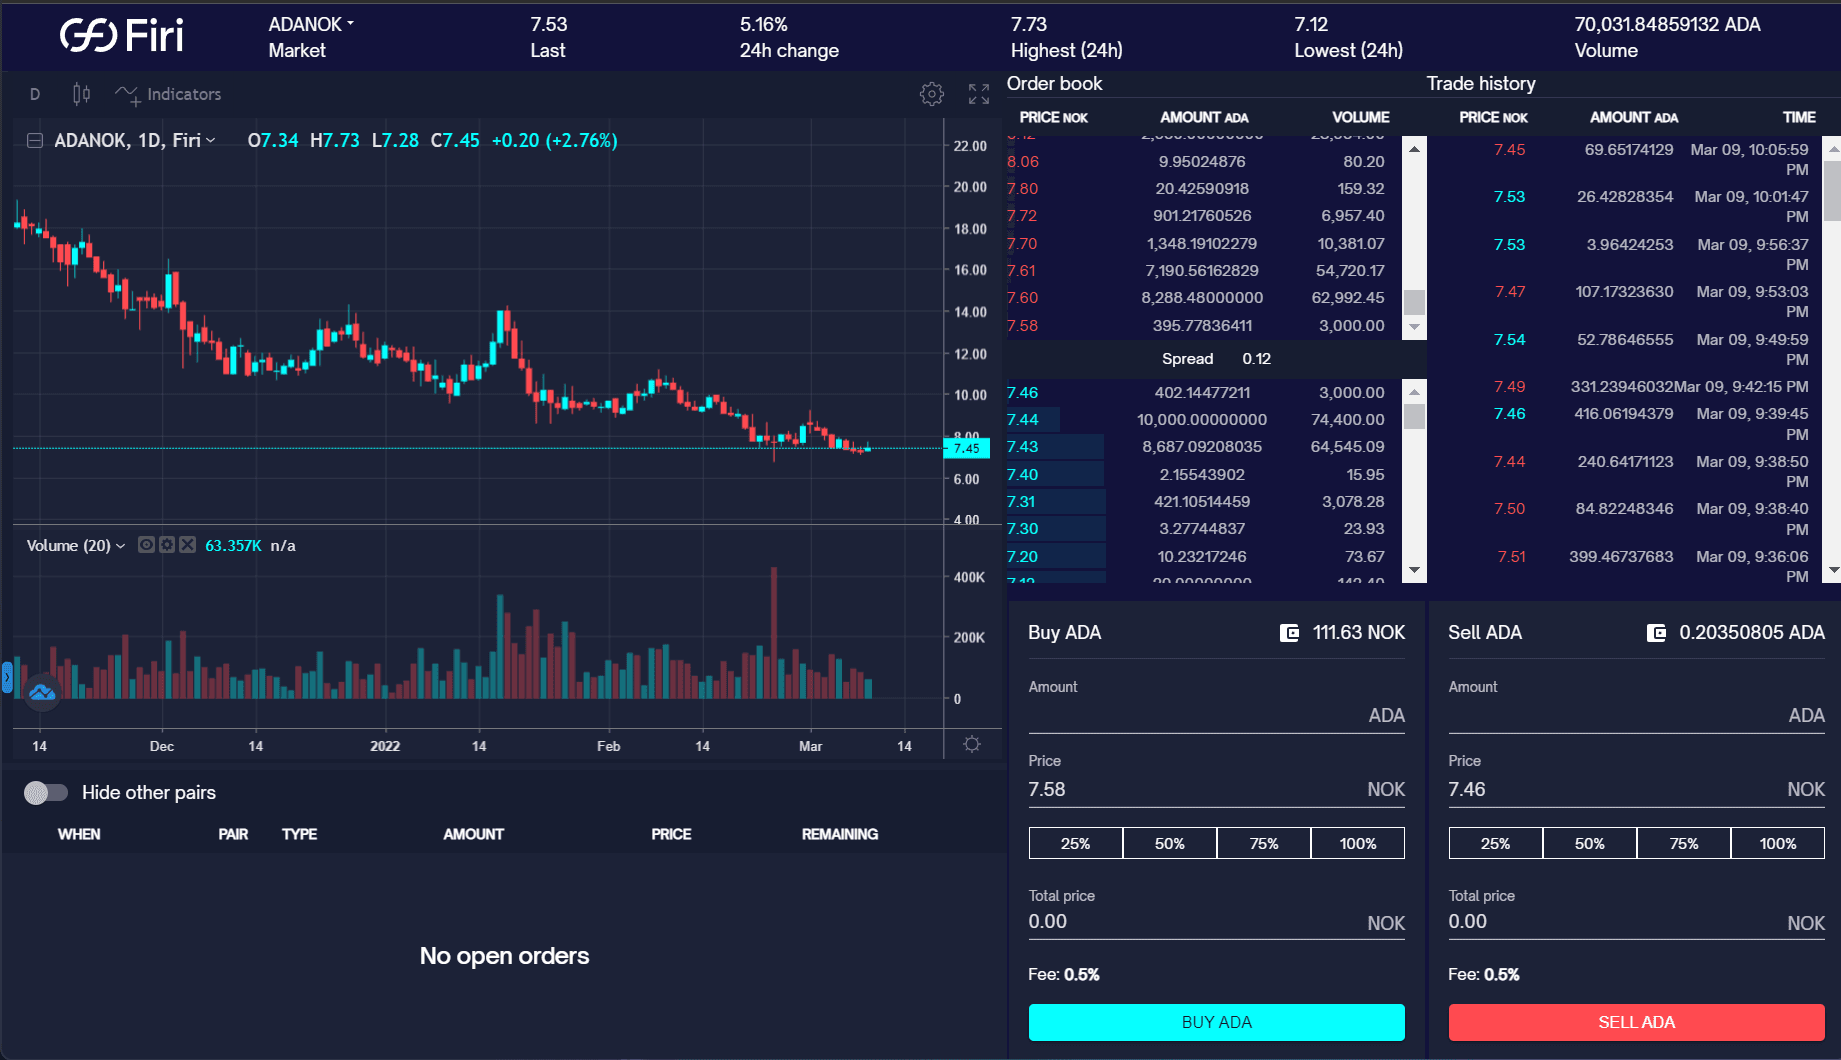Screen dimensions: 1841x1060
Task: Expand the ADANOK, 1D, Firi legend dropdown
Action: pyautogui.click(x=211, y=141)
